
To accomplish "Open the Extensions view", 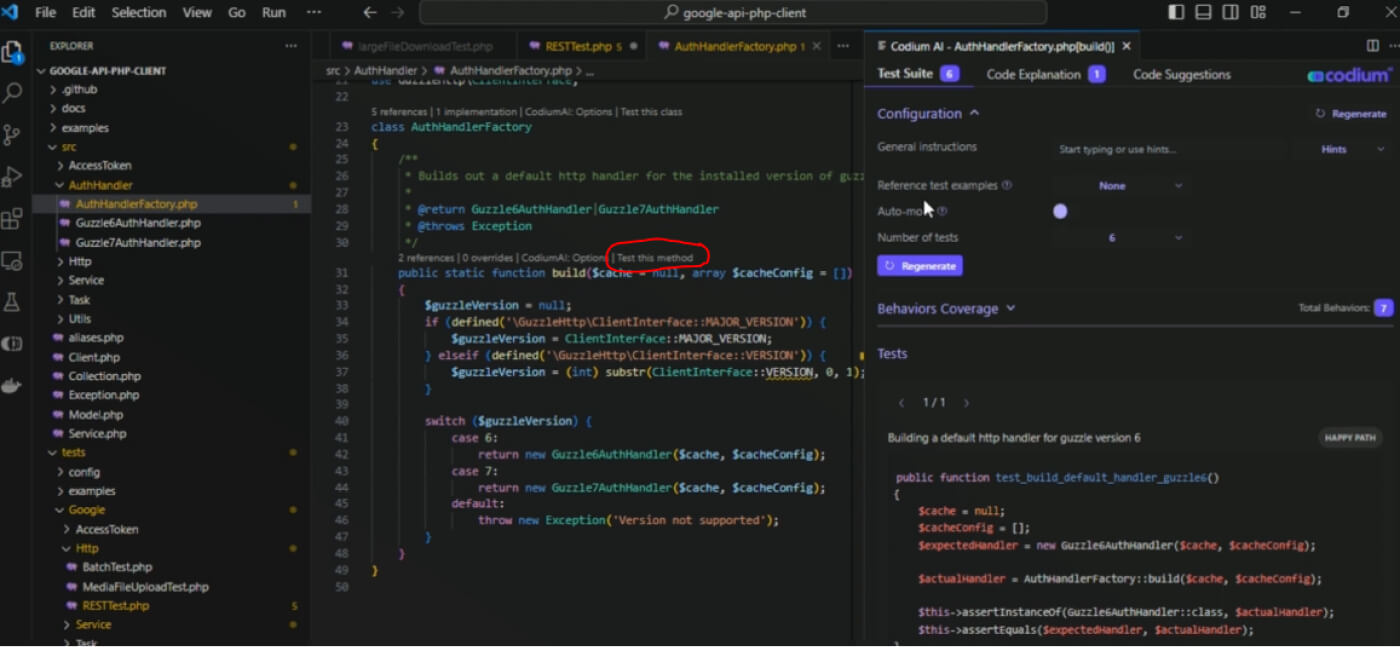I will coord(13,219).
